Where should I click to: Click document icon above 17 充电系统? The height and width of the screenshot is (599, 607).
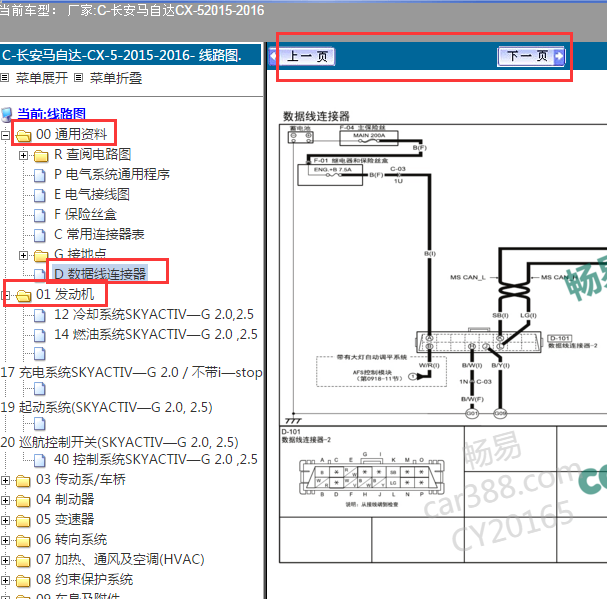click(x=39, y=354)
